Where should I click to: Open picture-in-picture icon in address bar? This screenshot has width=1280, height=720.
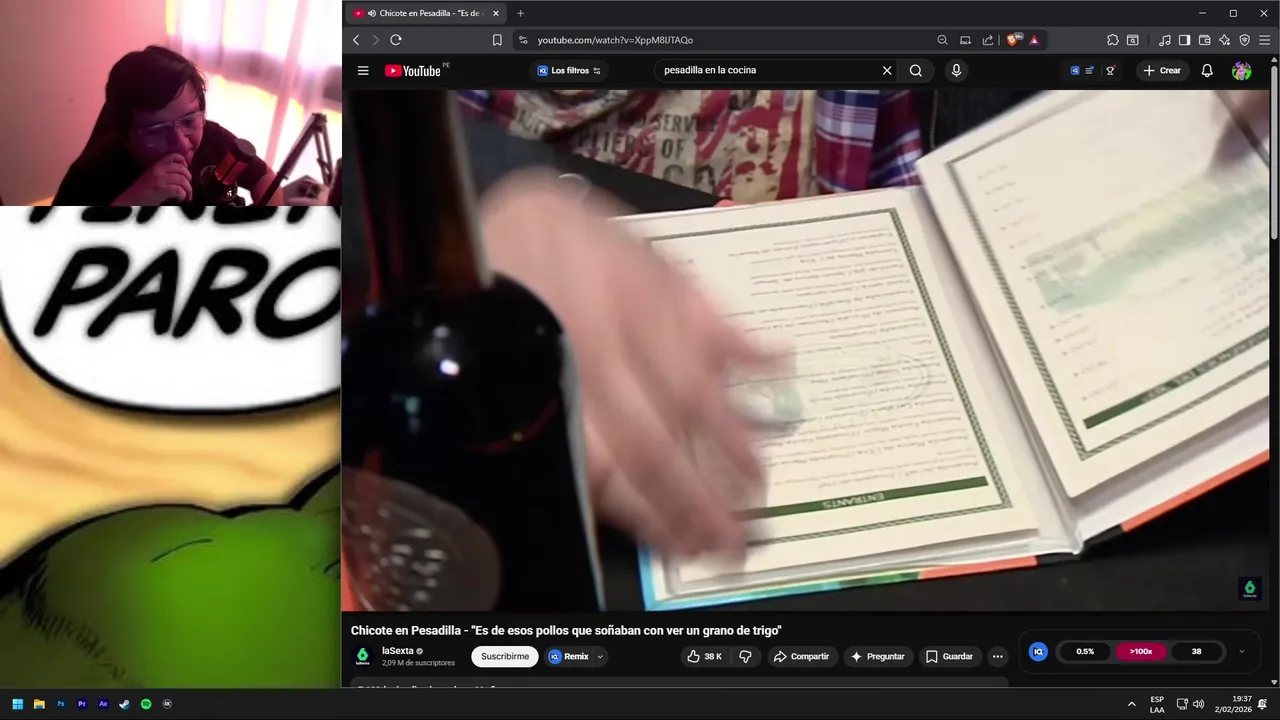pos(965,40)
